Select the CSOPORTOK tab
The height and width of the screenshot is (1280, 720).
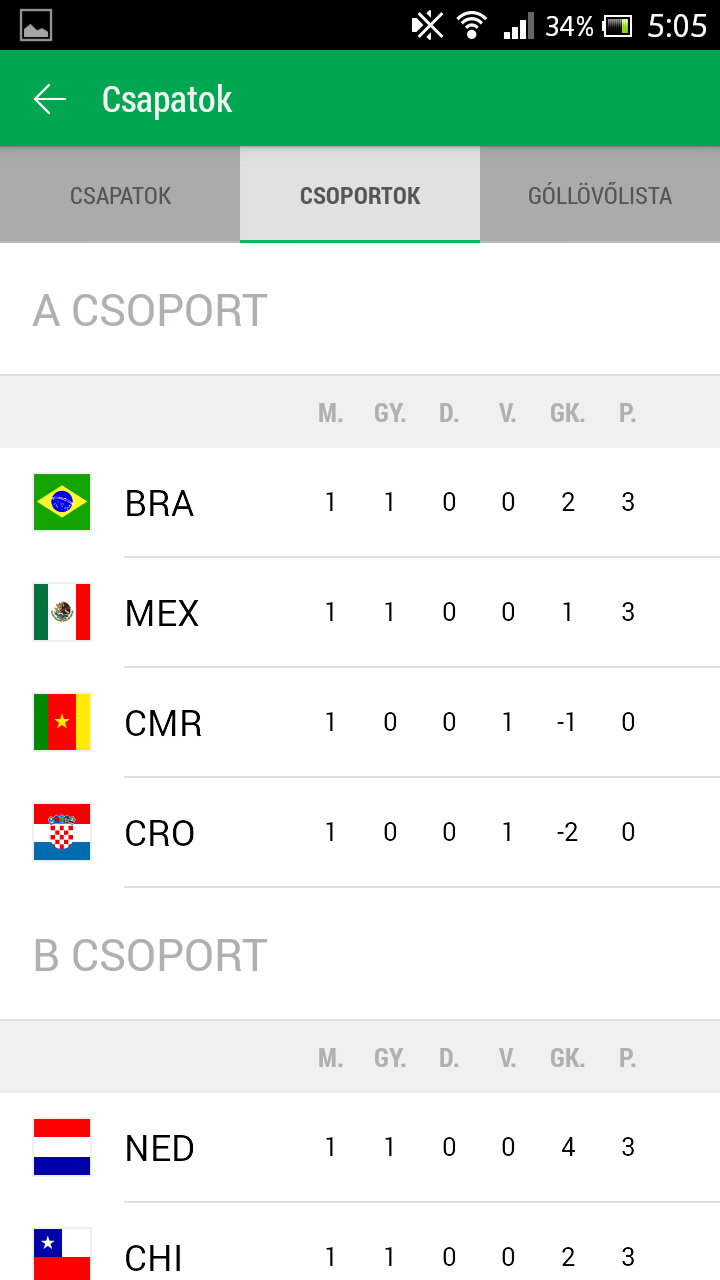[360, 195]
